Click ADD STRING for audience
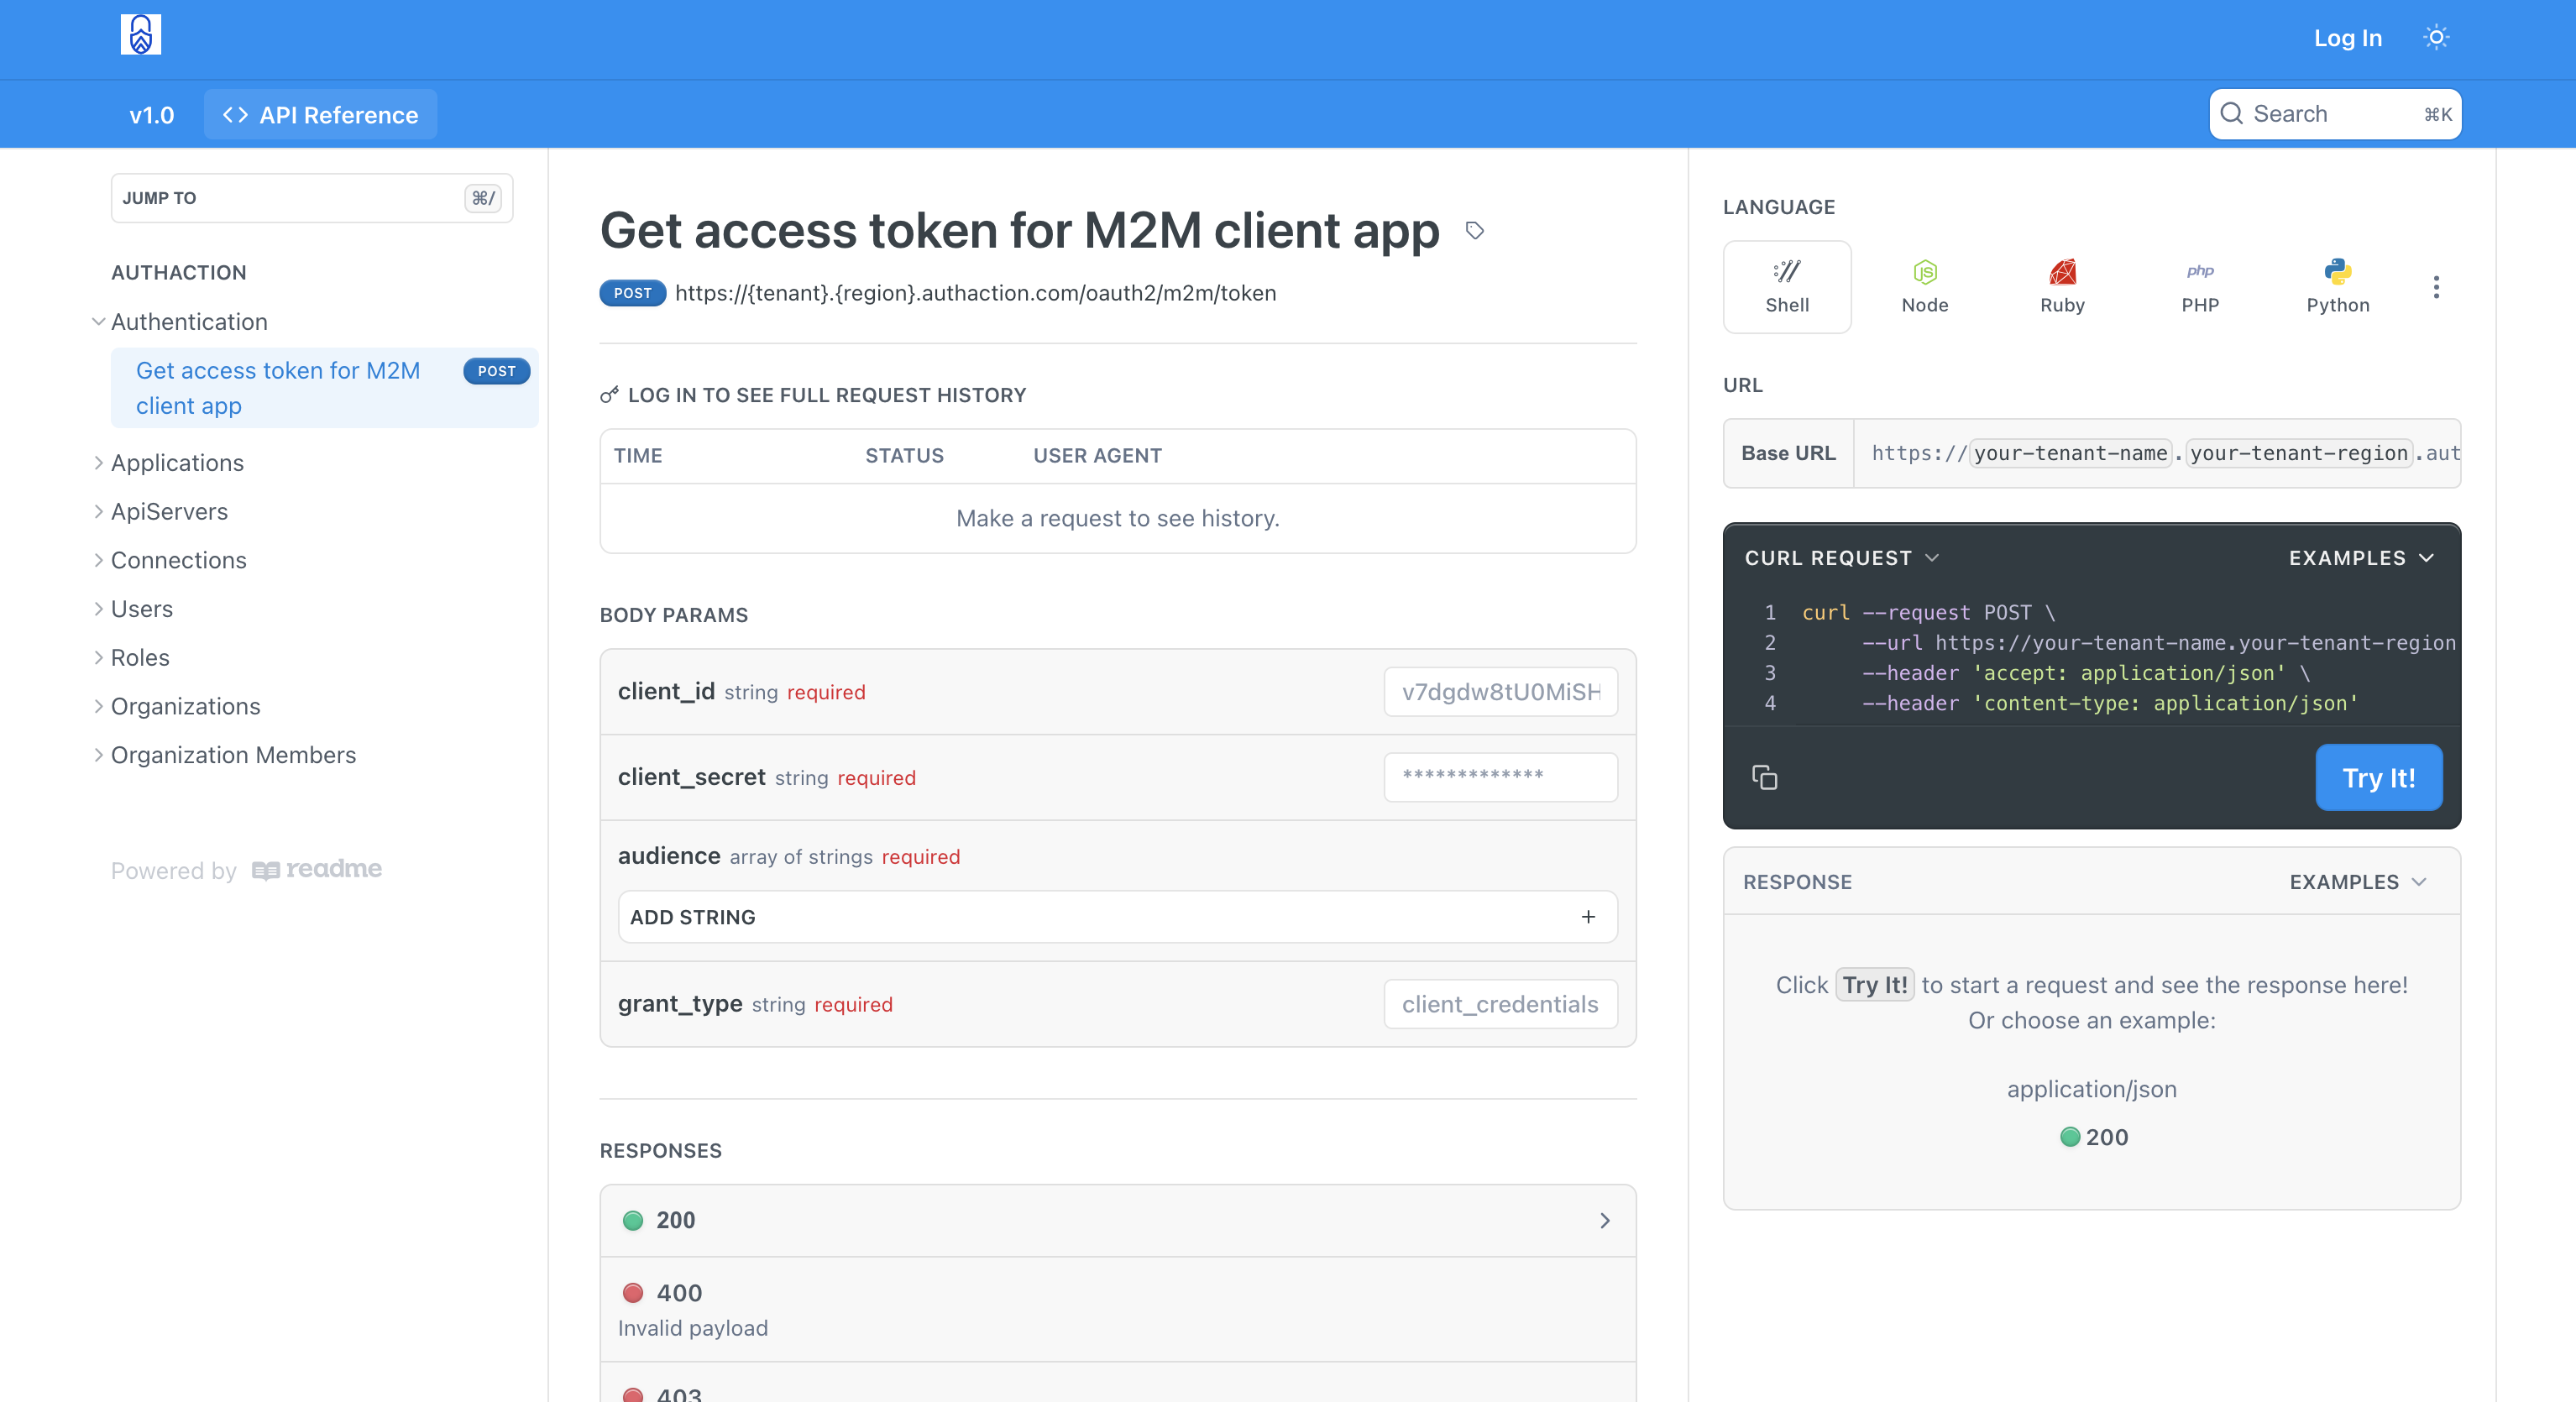This screenshot has height=1402, width=2576. 1117,917
